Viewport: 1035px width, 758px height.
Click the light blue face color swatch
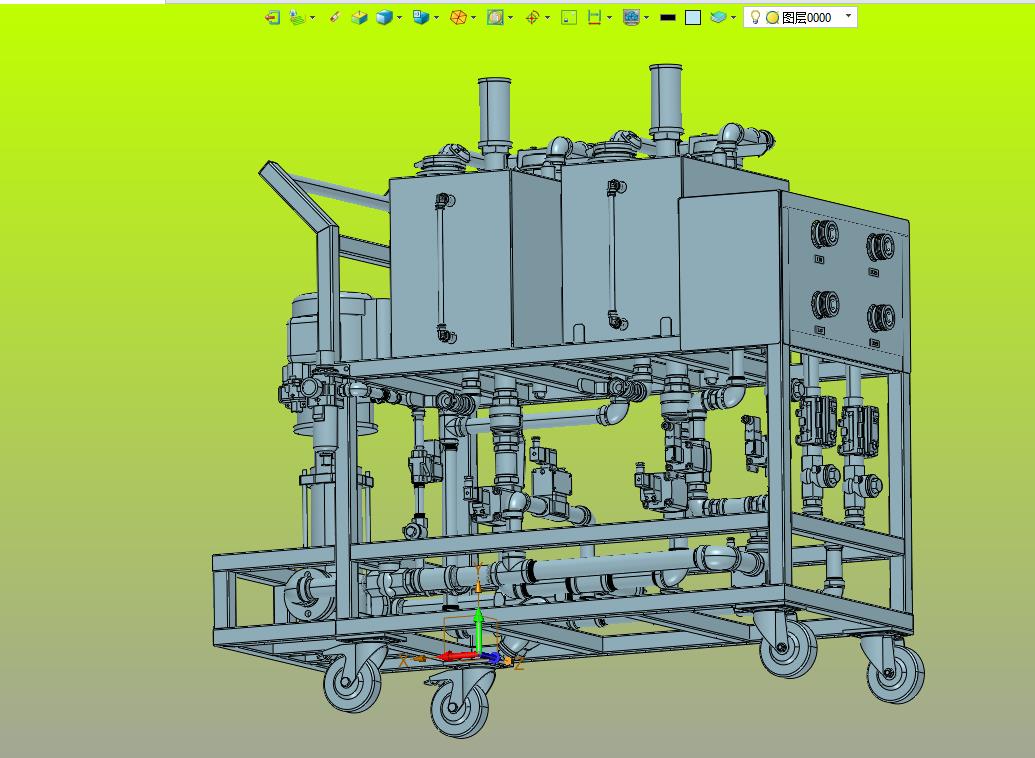click(693, 18)
